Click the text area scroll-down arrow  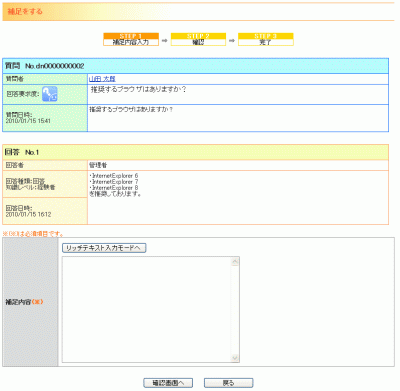(235, 358)
